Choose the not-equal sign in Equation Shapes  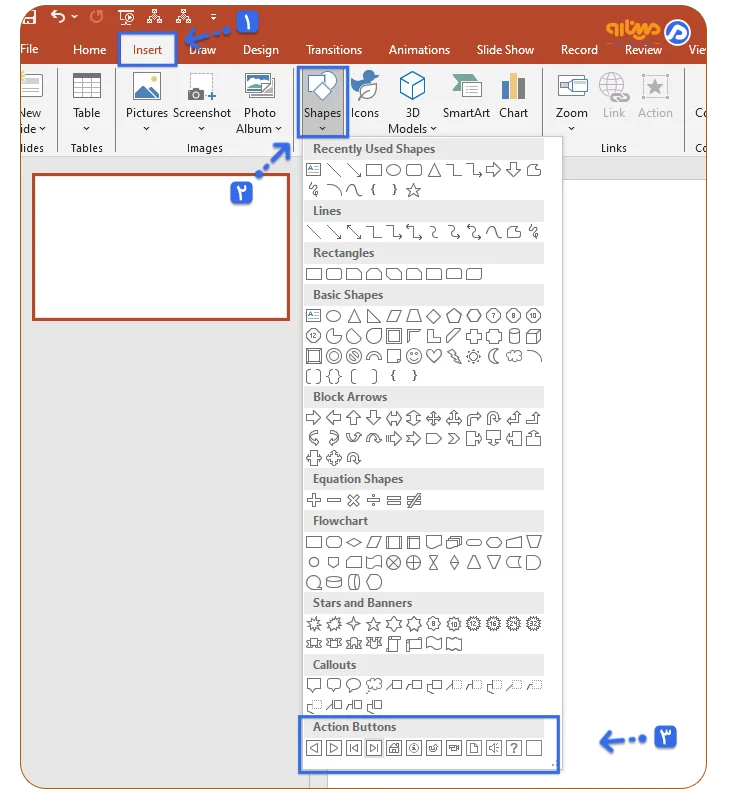[414, 501]
